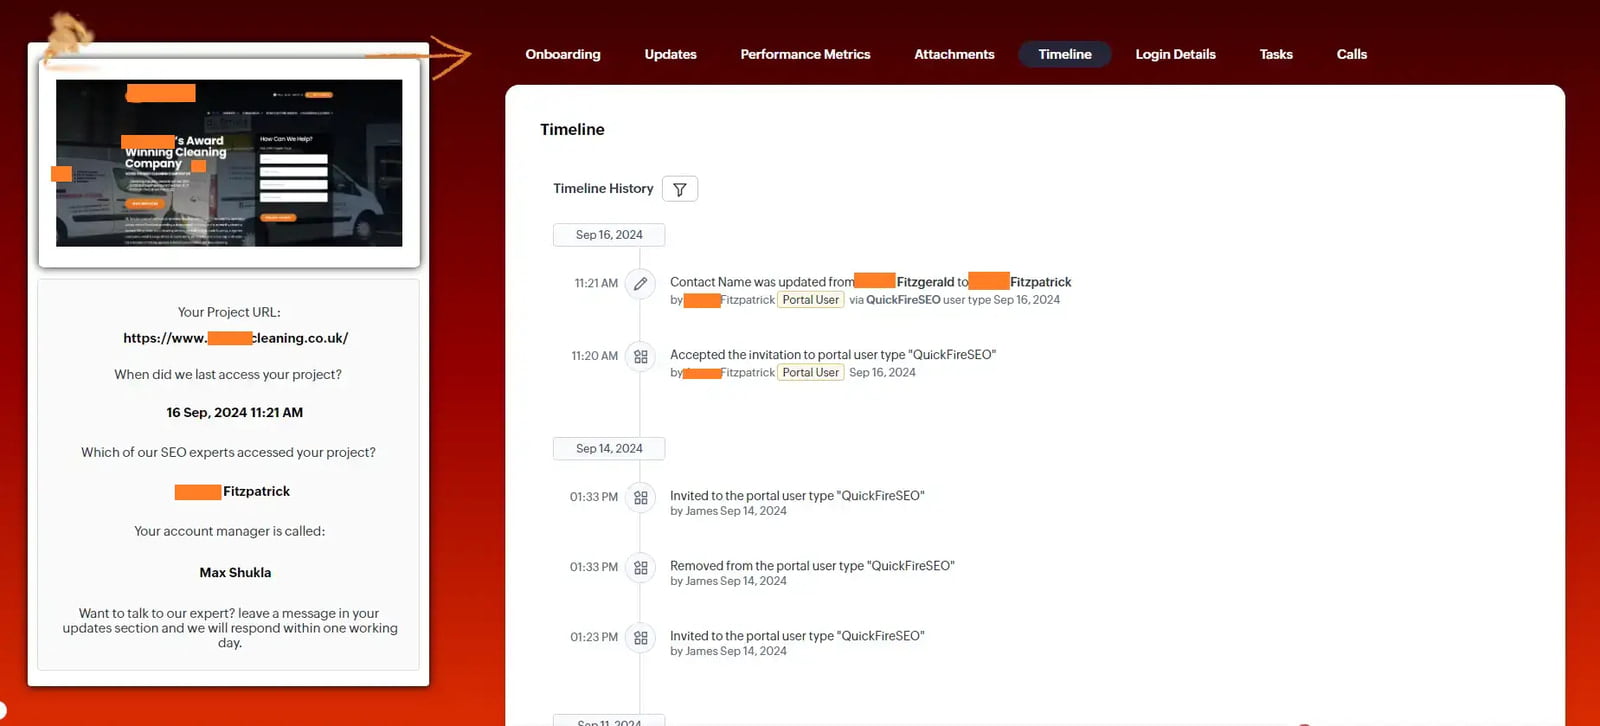
Task: Open the Updates tab
Action: (670, 54)
